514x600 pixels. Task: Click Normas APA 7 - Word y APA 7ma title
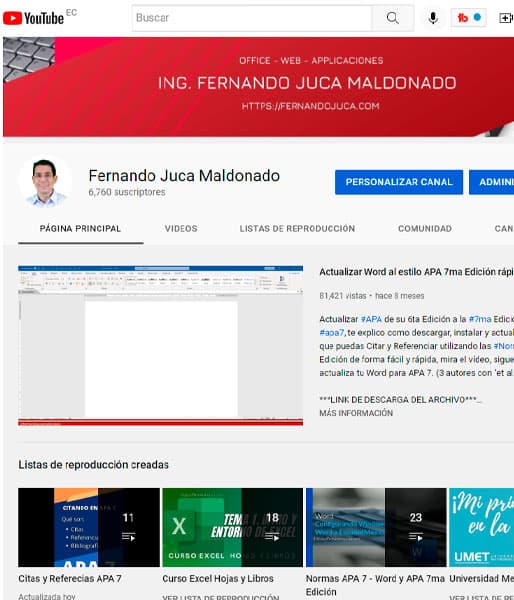[375, 585]
